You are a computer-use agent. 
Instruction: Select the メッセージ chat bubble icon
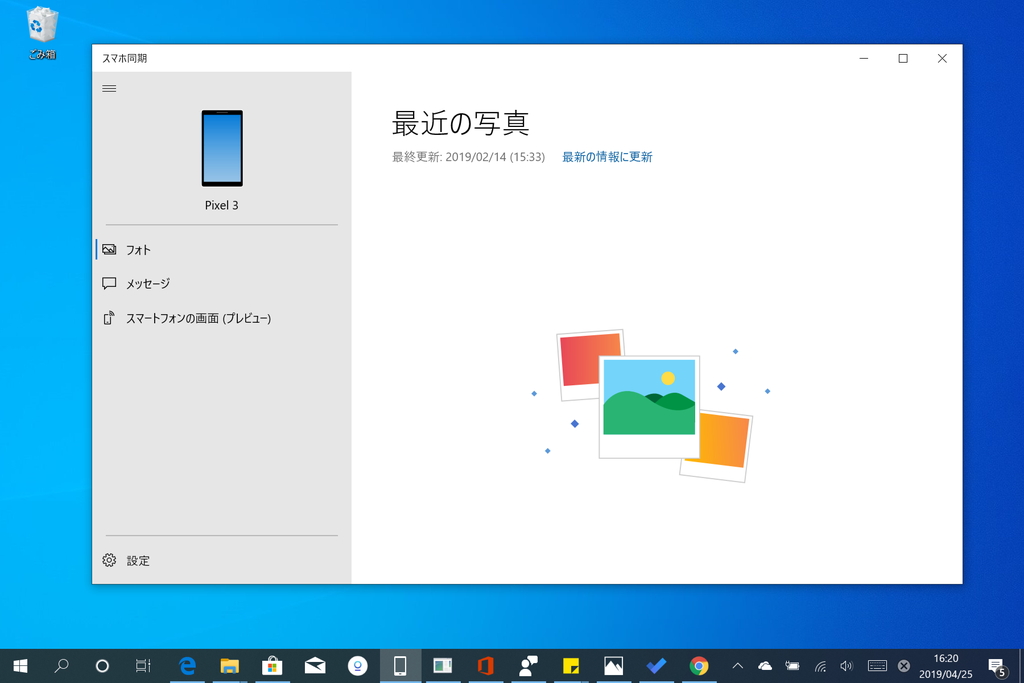pyautogui.click(x=109, y=283)
